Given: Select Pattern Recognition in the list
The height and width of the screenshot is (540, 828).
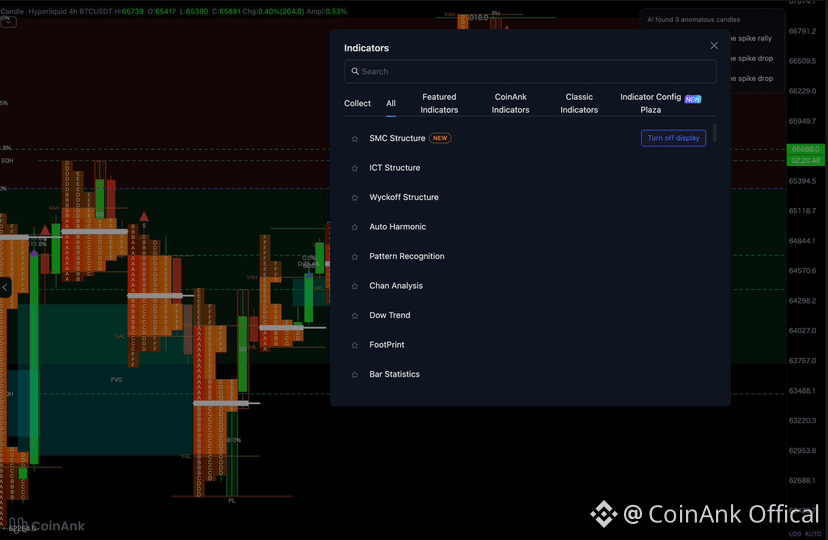Looking at the screenshot, I should coord(407,257).
